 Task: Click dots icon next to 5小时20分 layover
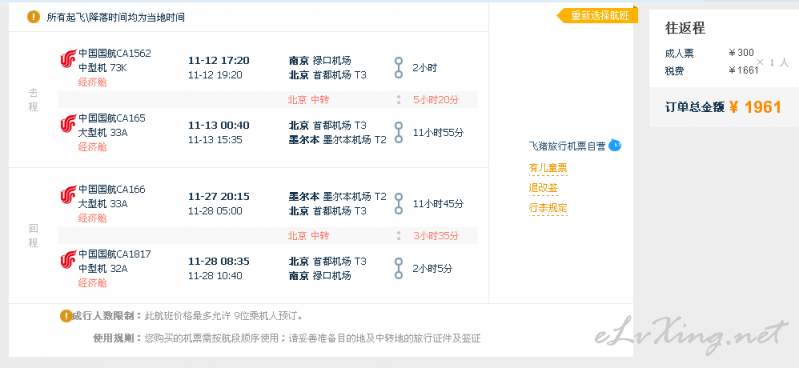(x=398, y=100)
